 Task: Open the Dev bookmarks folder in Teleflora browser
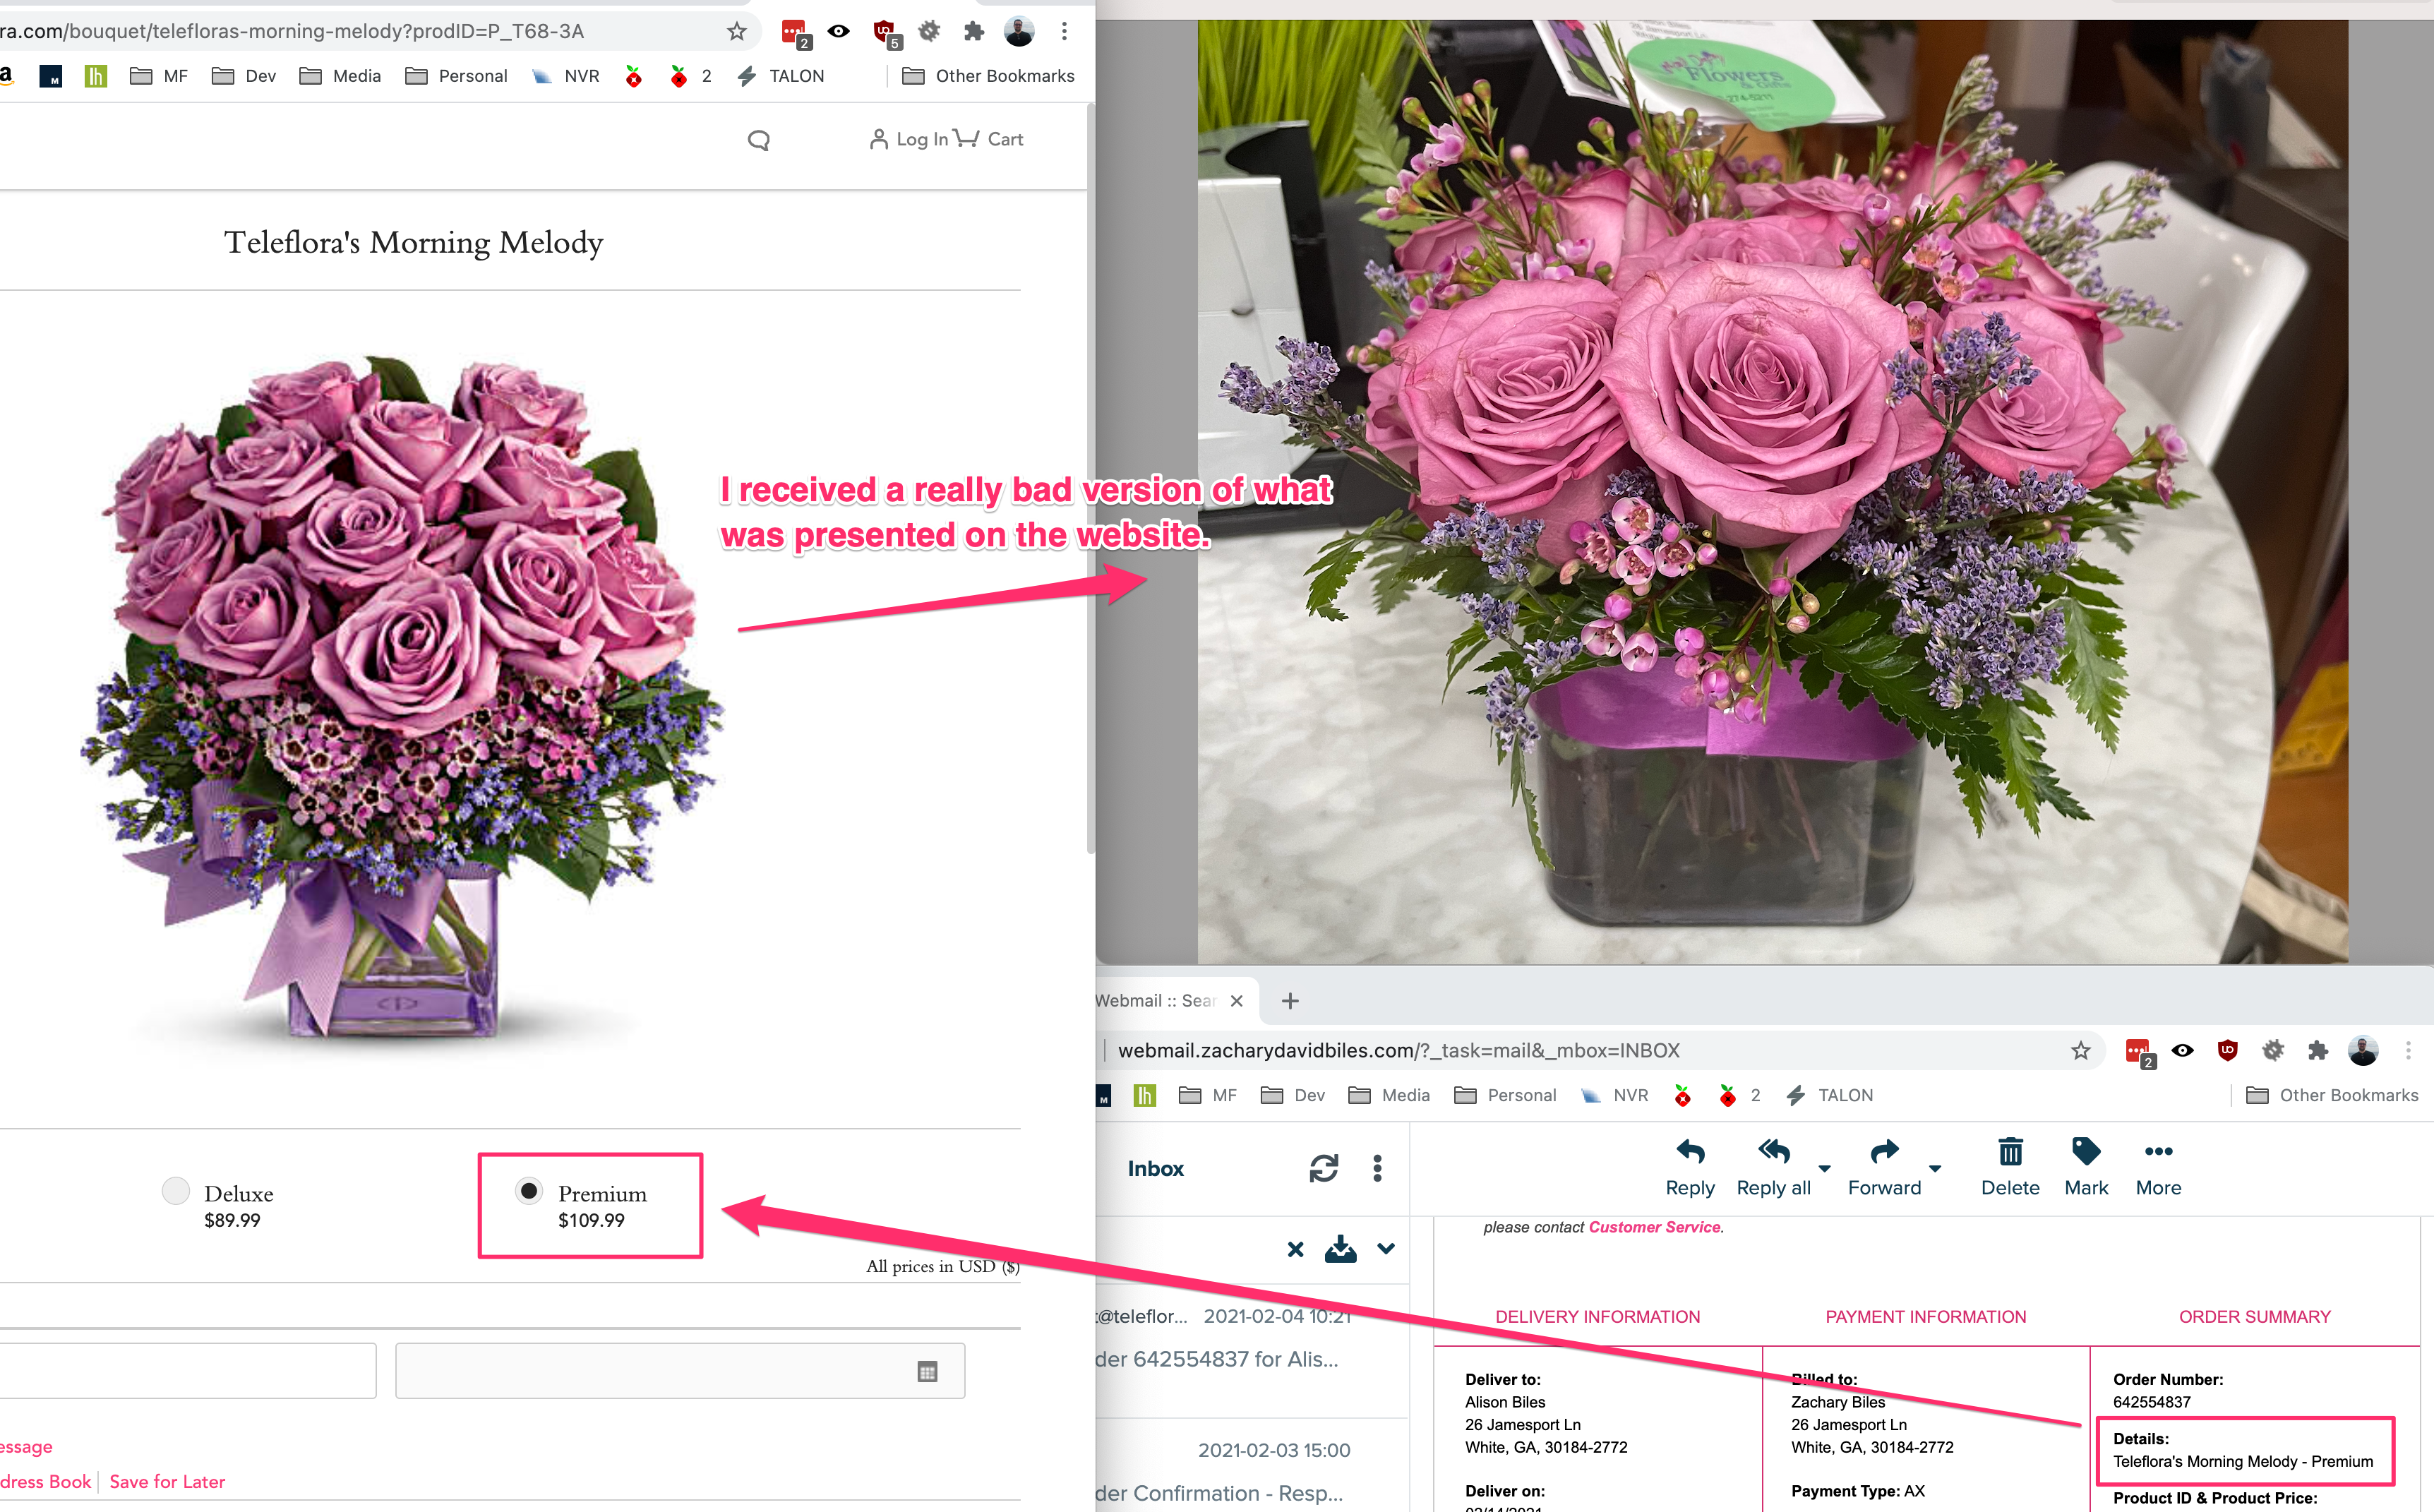(244, 76)
